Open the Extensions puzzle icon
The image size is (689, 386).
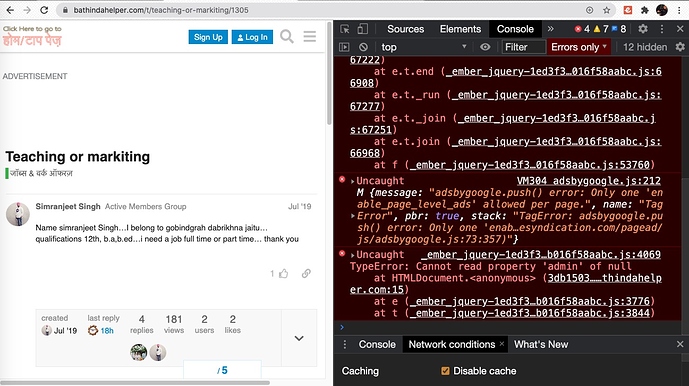coord(645,10)
